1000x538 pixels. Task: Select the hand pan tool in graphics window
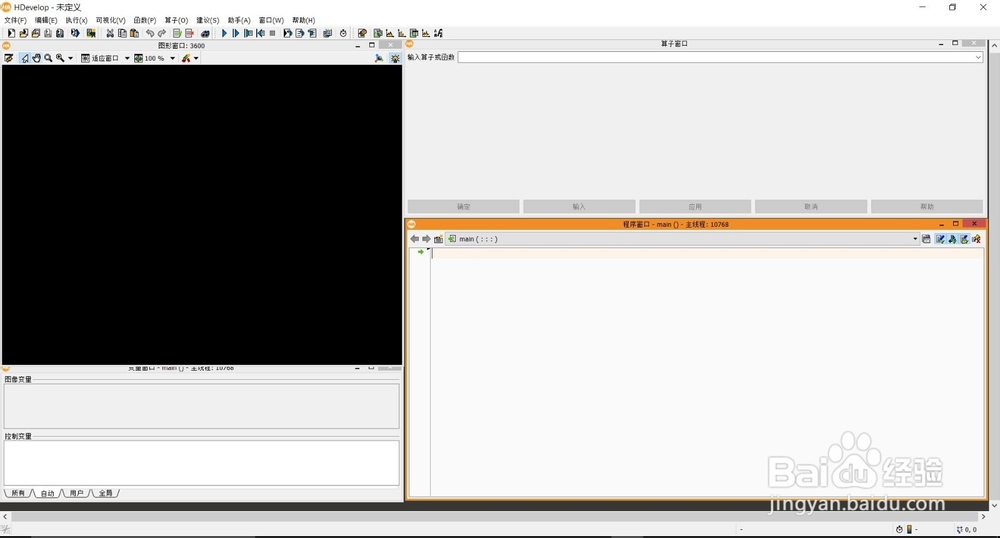pos(36,58)
